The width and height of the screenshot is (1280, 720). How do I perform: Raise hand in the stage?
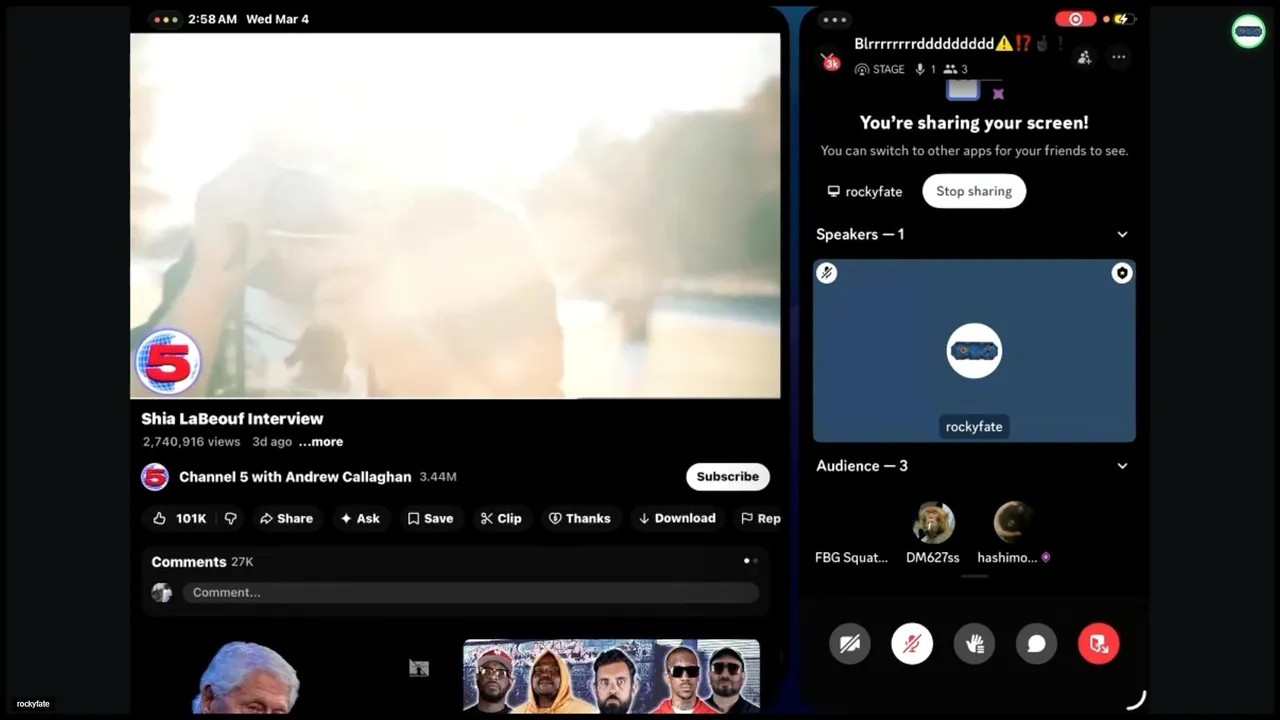[x=975, y=644]
